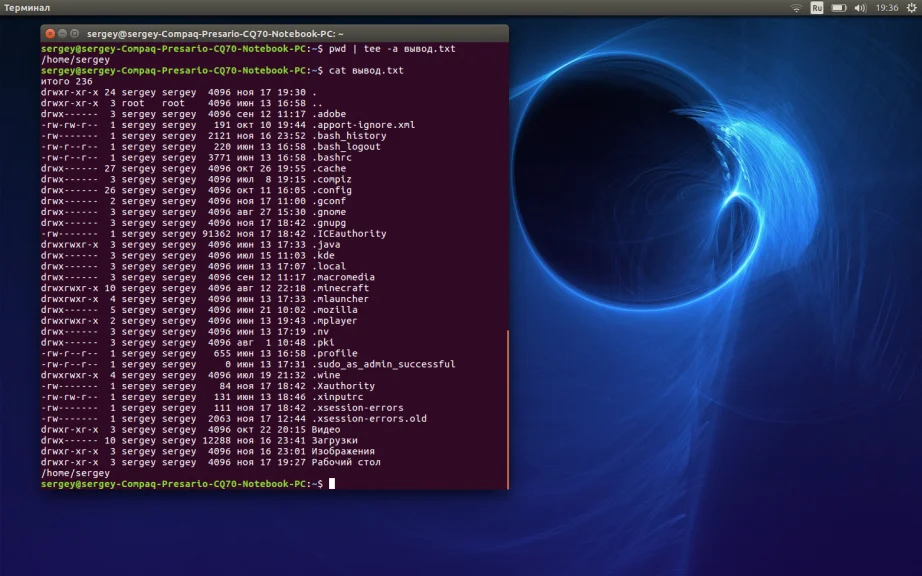Click the Рабочий стол directory entry

click(x=346, y=462)
